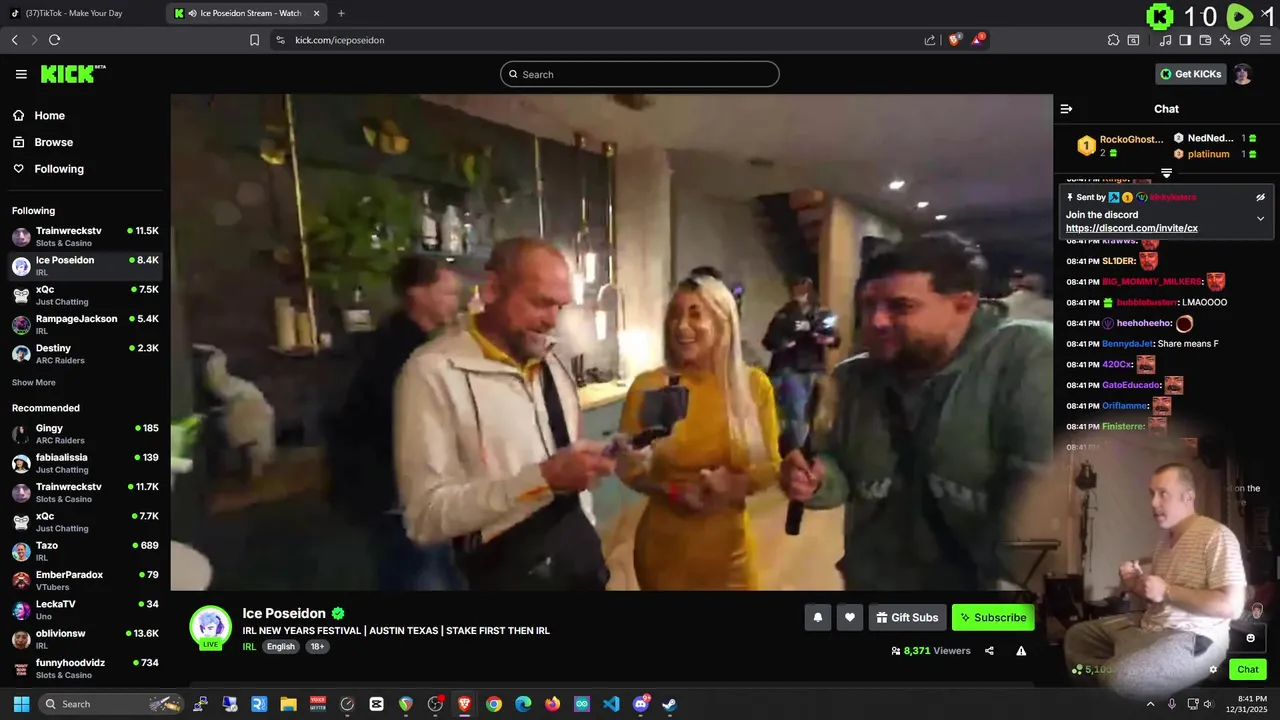The height and width of the screenshot is (720, 1280).
Task: Open LeckaTV in the Recommended list
Action: click(85, 610)
